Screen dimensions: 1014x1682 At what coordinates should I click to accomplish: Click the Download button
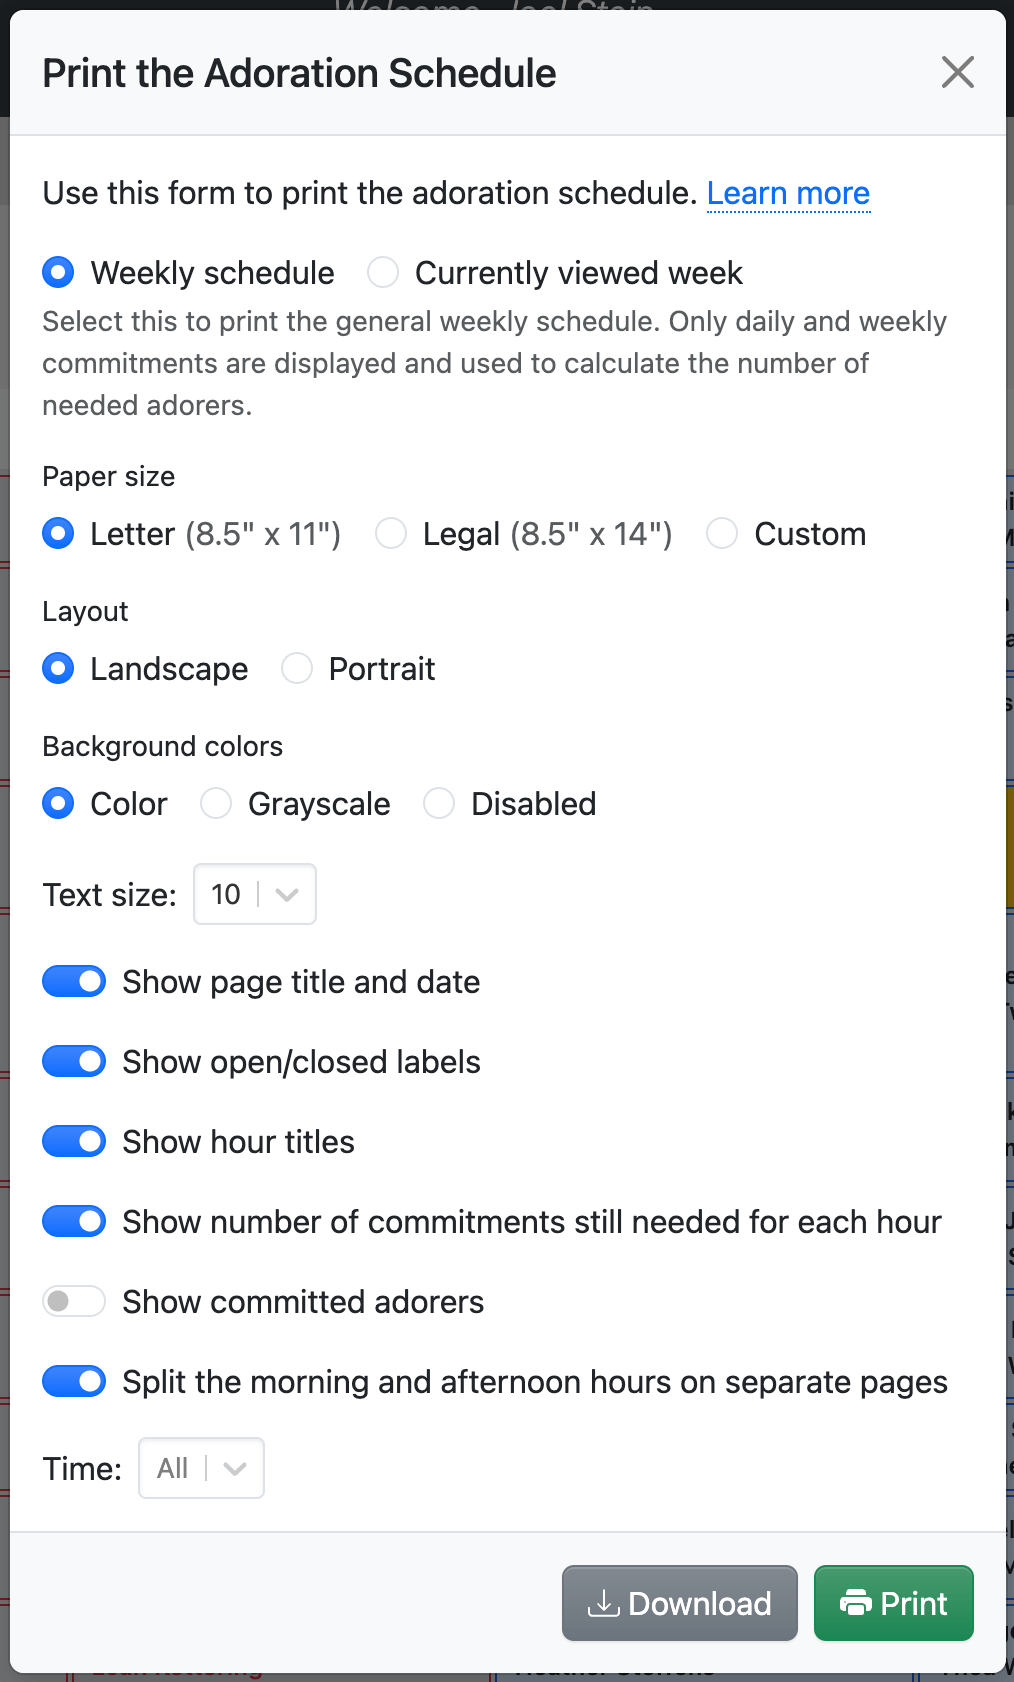[x=679, y=1603]
